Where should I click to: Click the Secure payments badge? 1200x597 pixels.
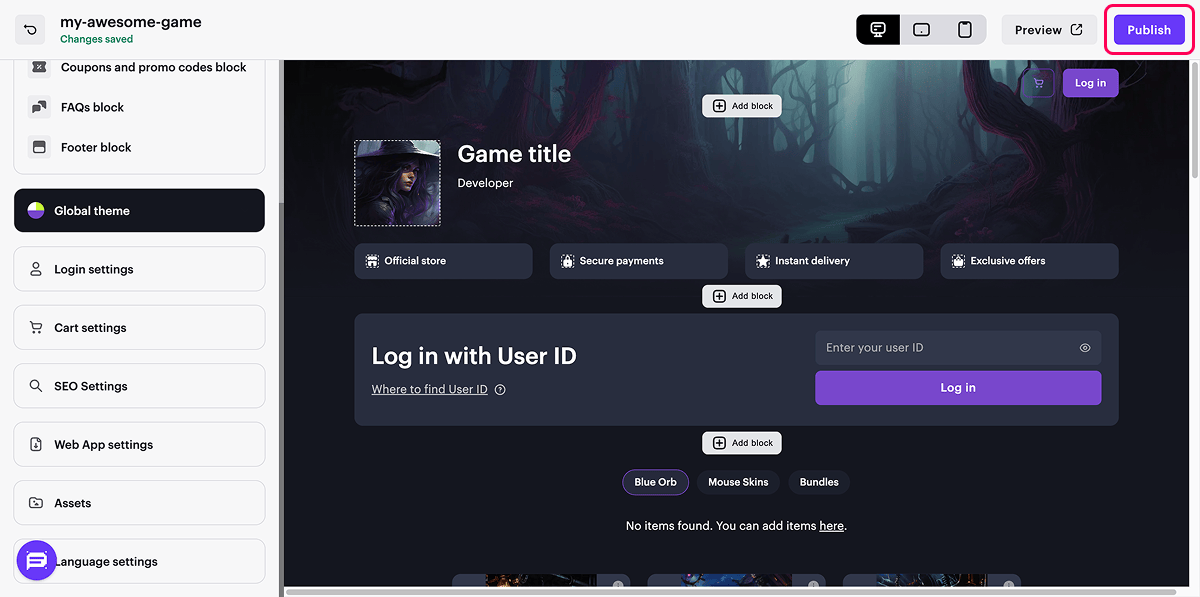(639, 261)
